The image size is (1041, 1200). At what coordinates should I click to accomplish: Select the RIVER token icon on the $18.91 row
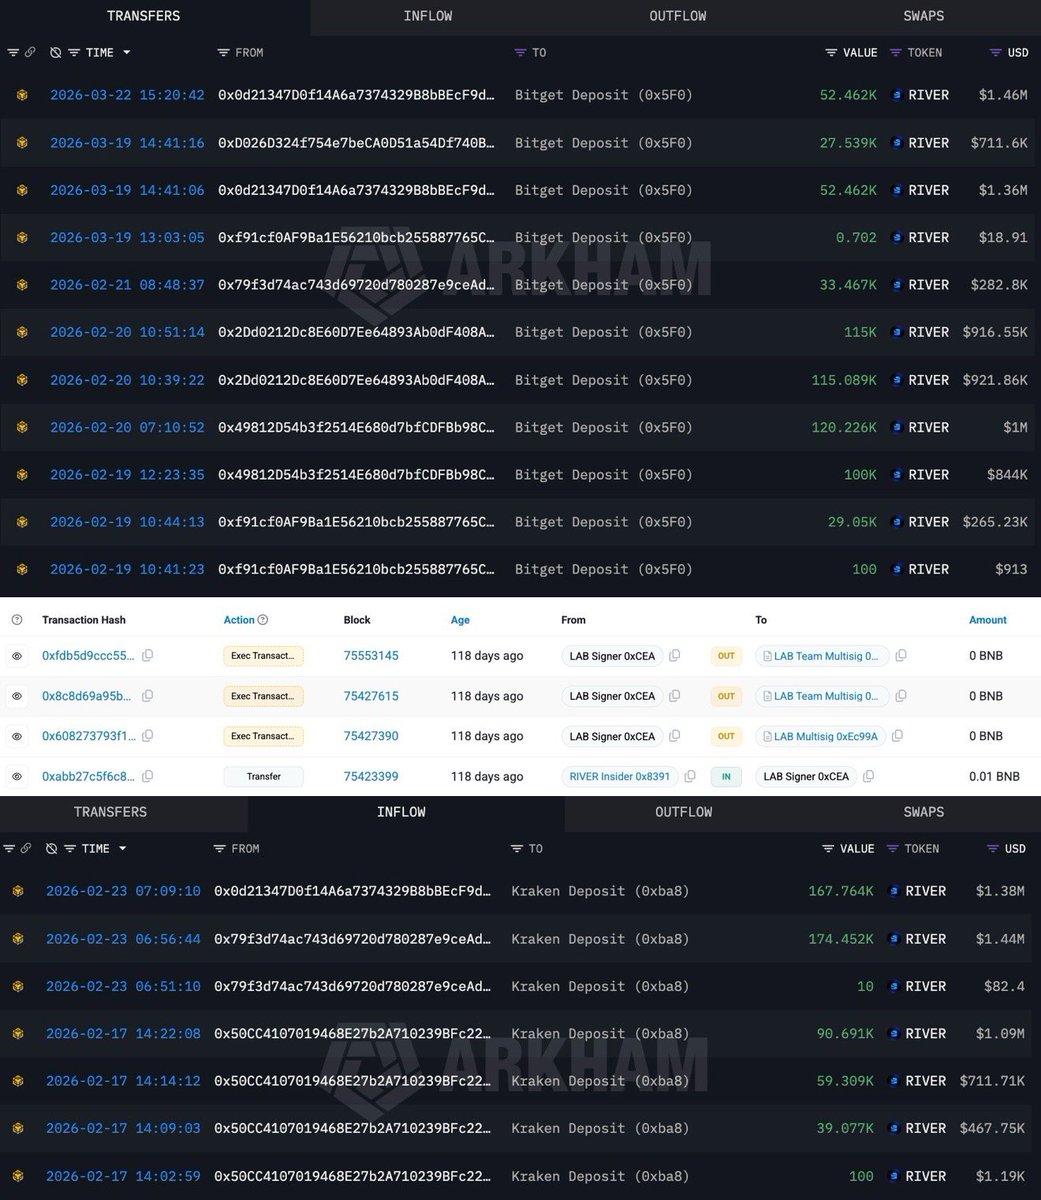coord(897,238)
